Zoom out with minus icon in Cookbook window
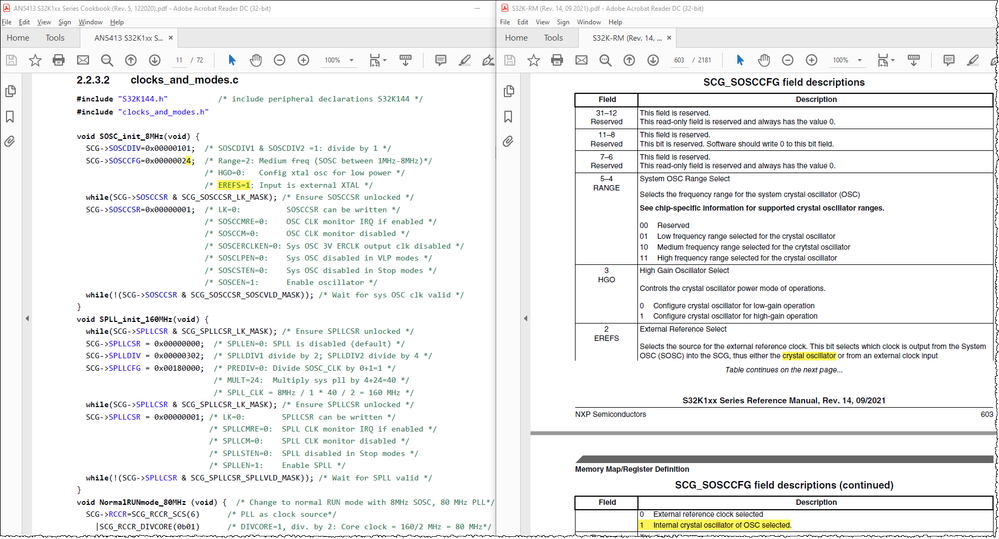 (x=279, y=60)
